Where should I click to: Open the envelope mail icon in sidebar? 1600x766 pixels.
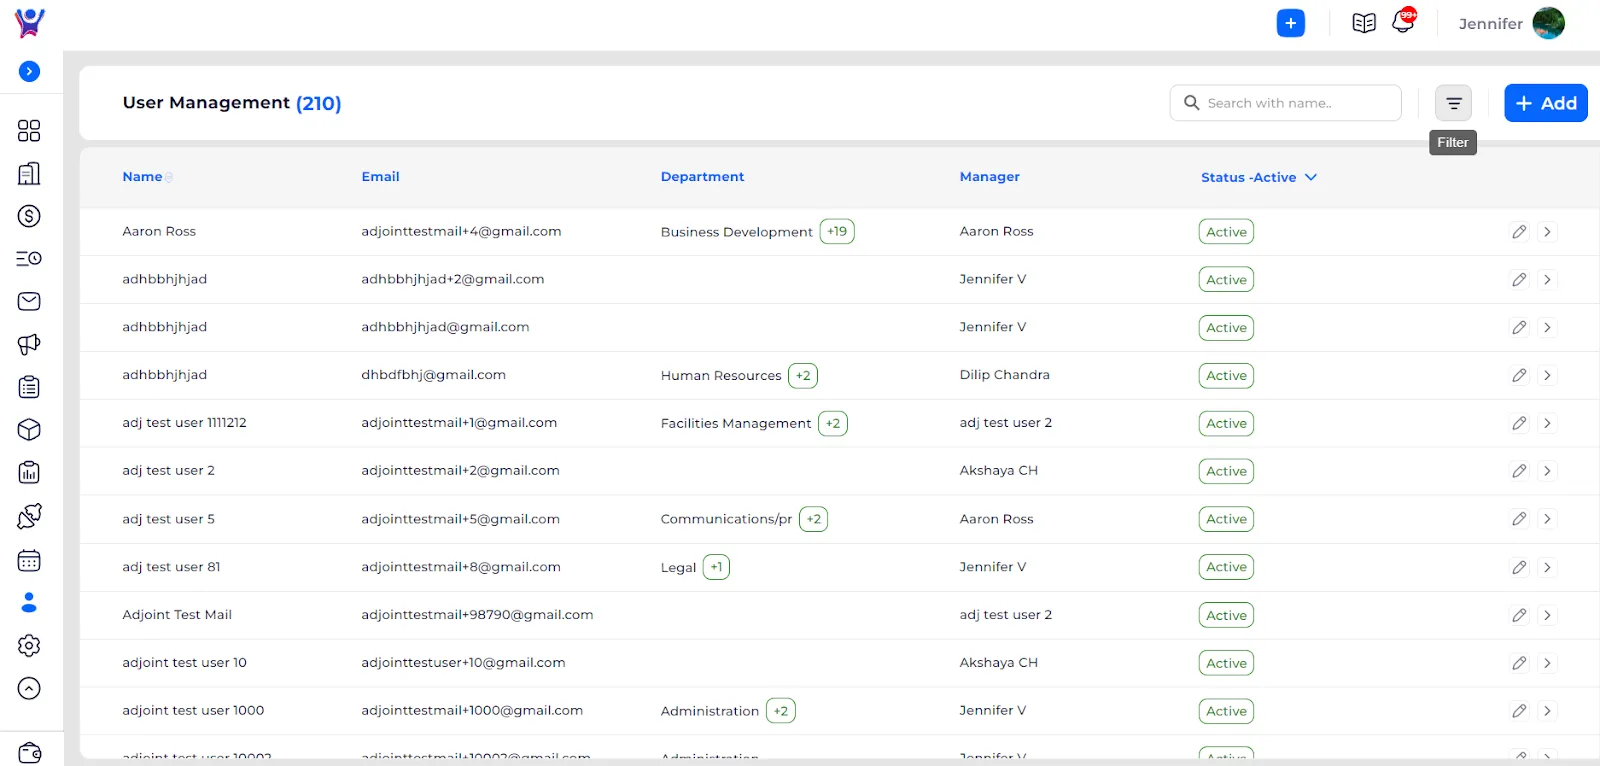[x=29, y=301]
